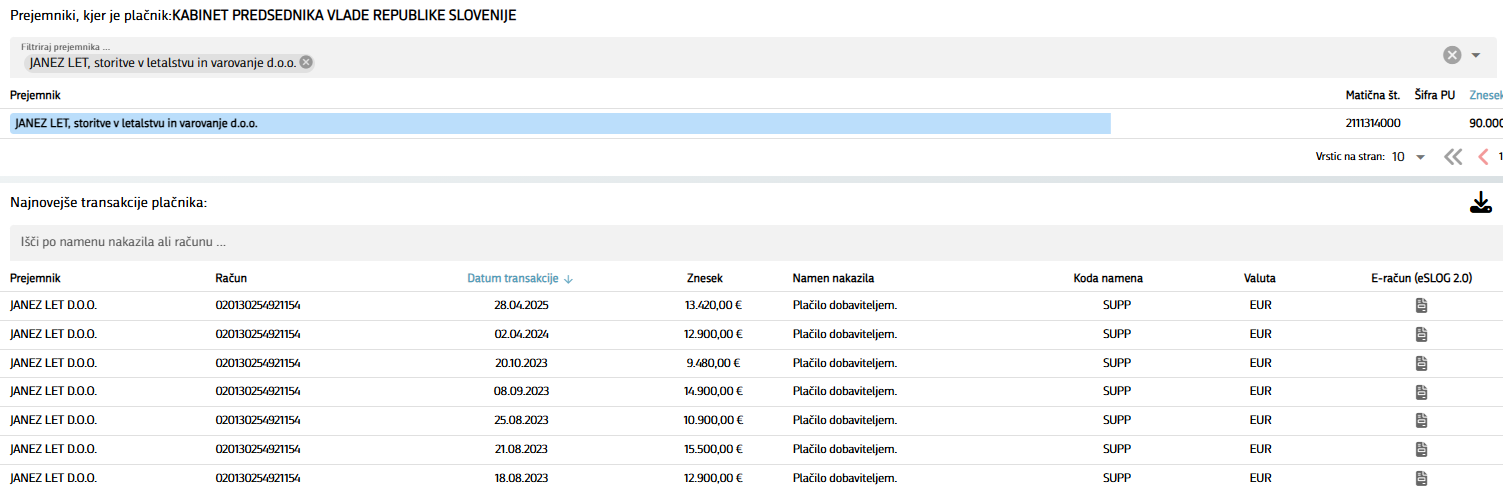
Task: Sort by Namen nakazila column
Action: tap(834, 278)
